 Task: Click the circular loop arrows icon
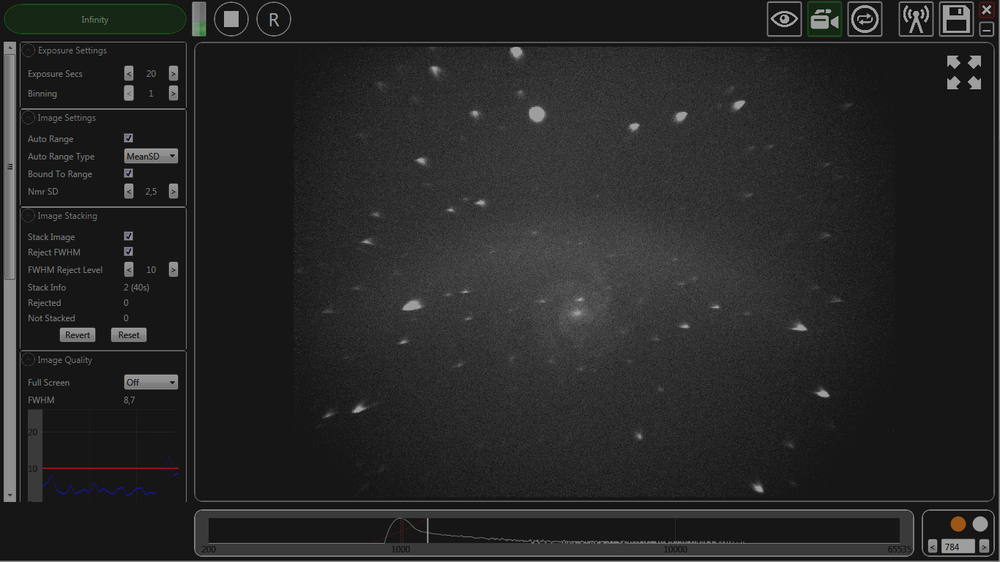point(864,19)
